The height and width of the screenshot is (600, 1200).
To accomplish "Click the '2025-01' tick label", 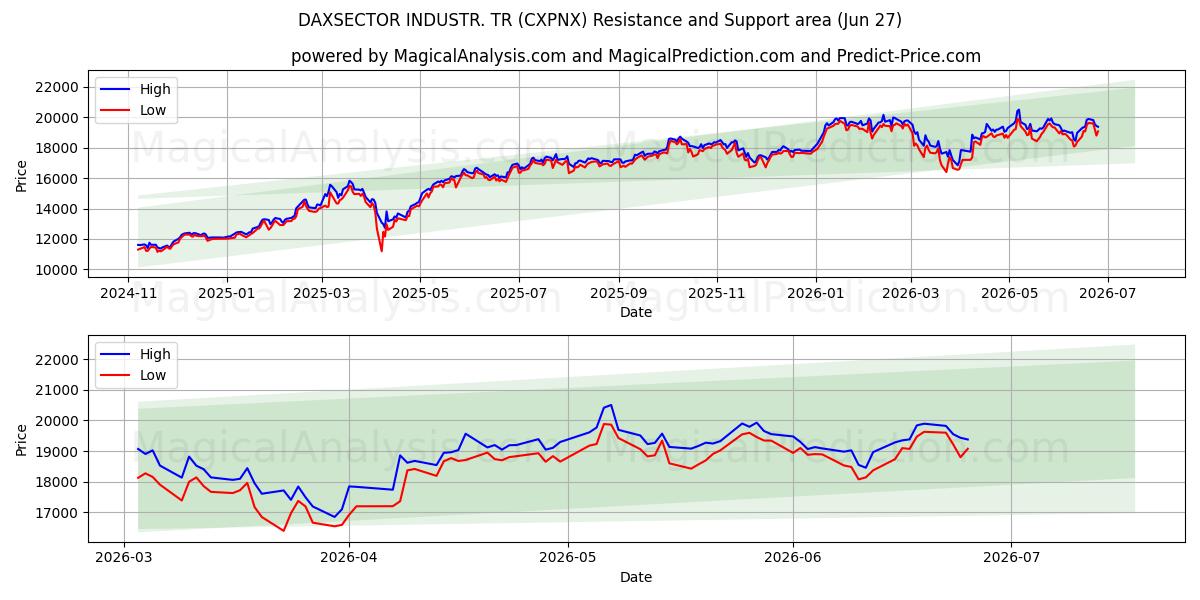I will (x=225, y=293).
